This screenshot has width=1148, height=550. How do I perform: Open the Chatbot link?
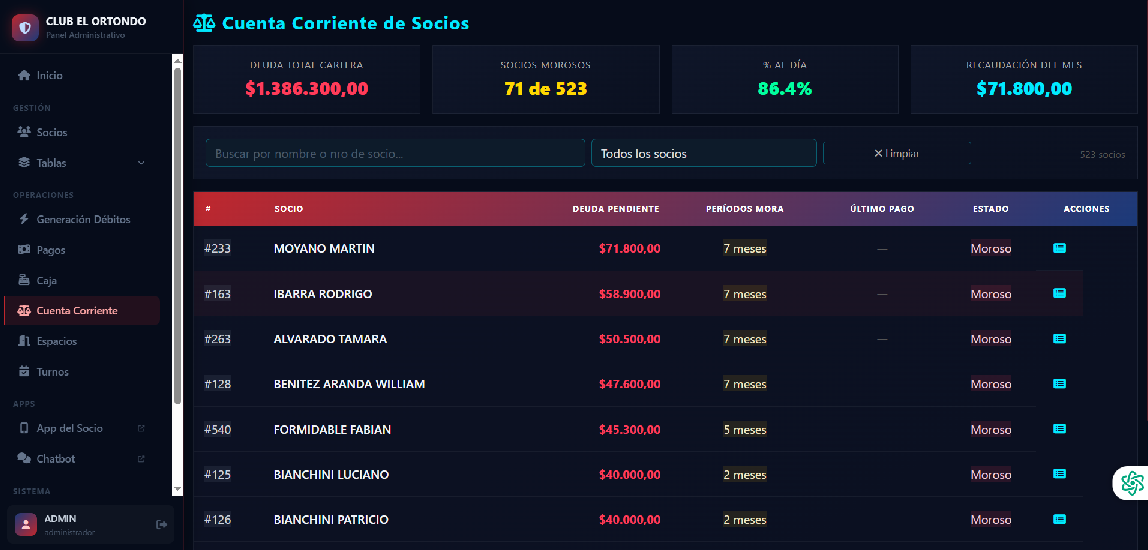pos(81,459)
